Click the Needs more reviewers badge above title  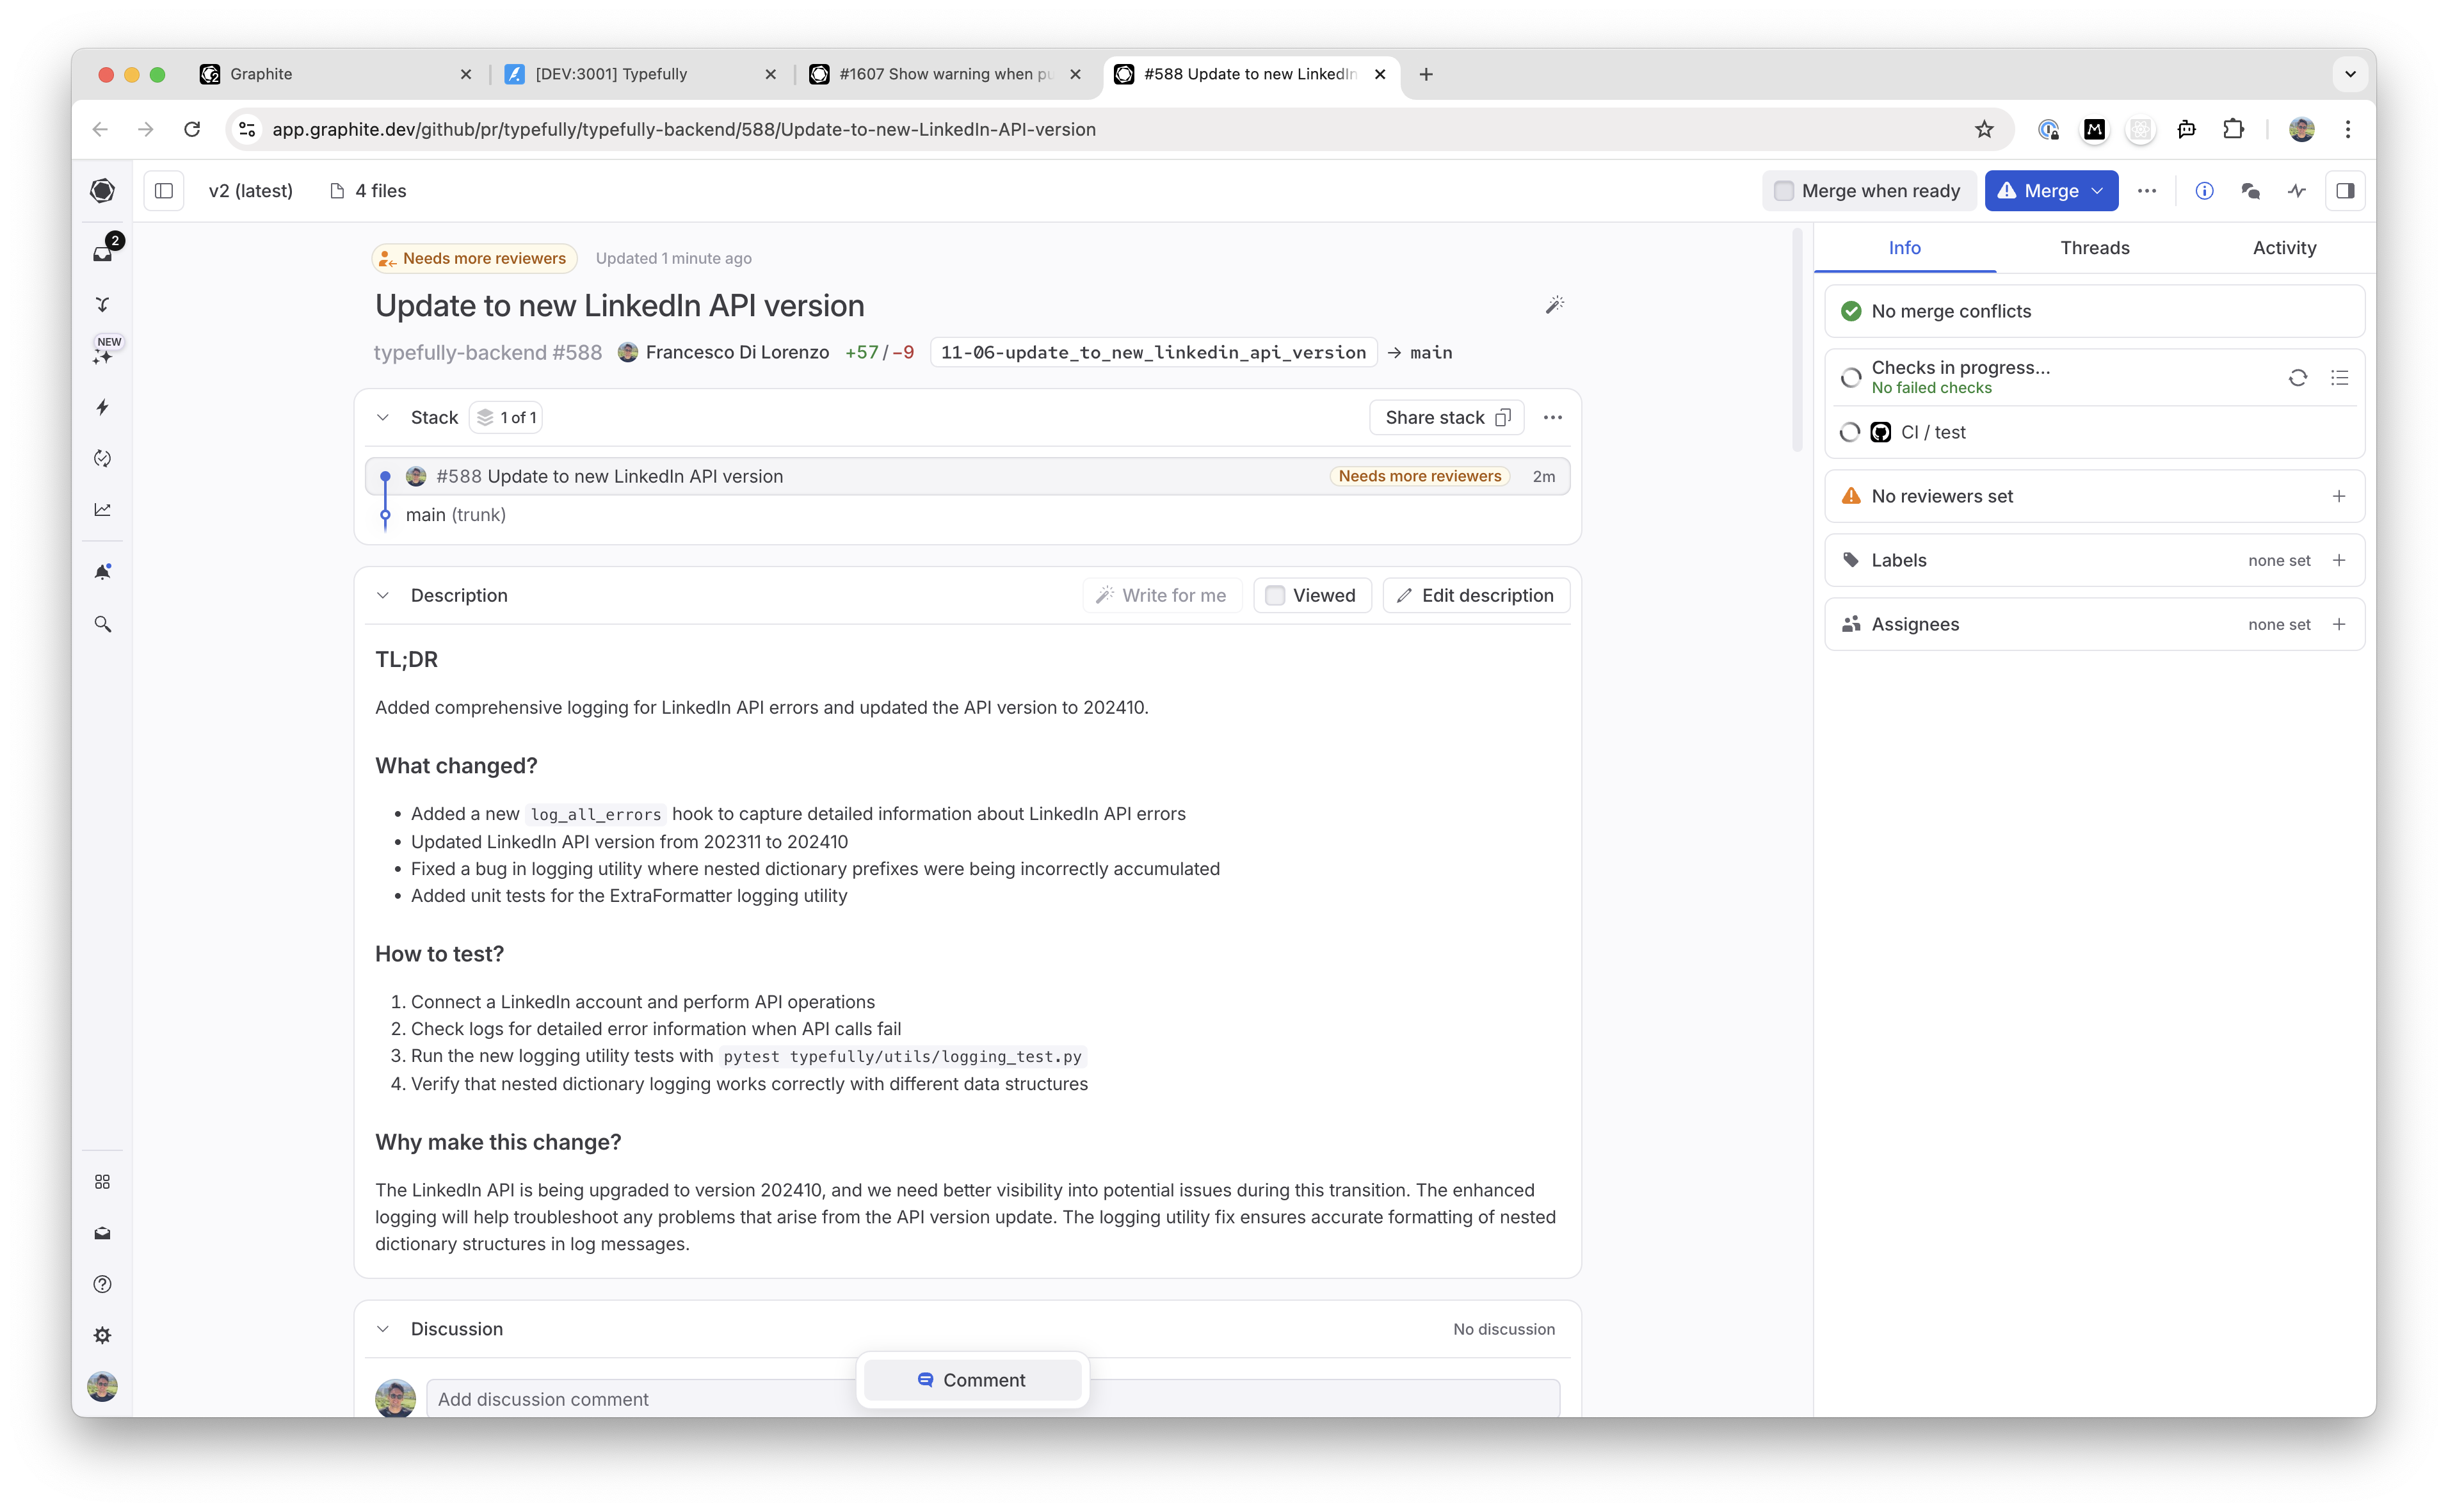click(474, 258)
